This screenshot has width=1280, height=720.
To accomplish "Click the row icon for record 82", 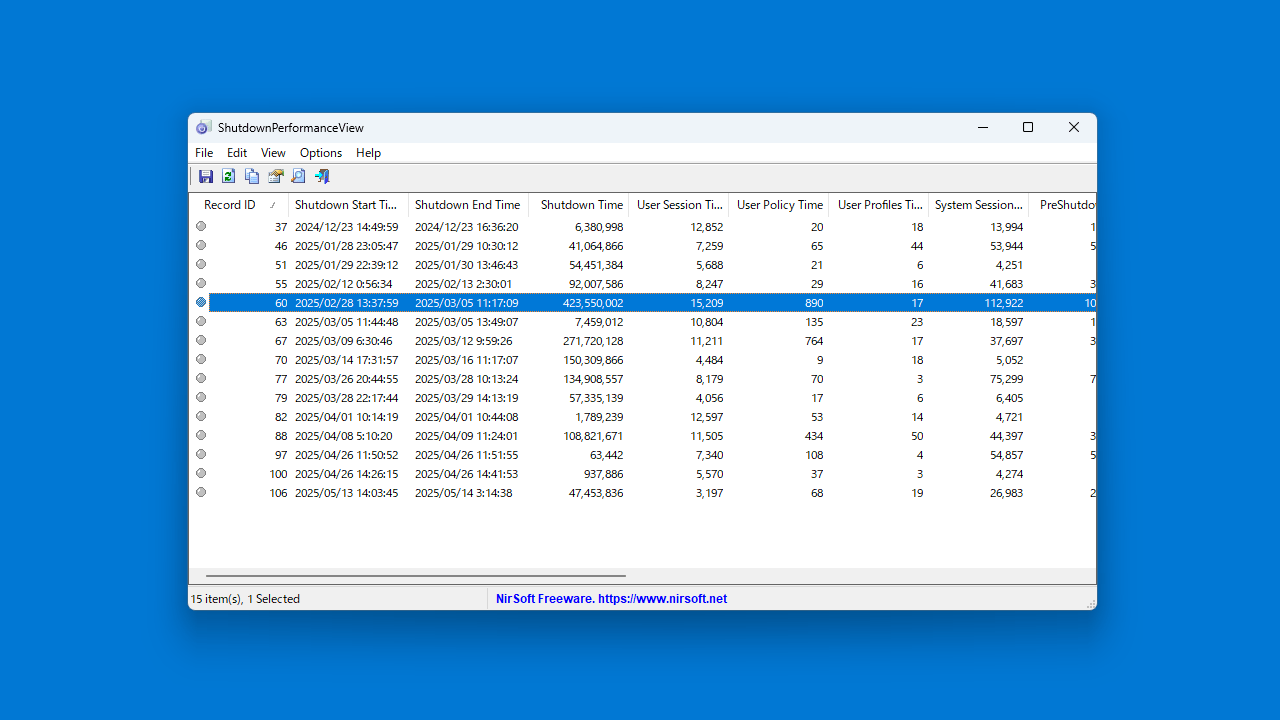I will tap(201, 416).
